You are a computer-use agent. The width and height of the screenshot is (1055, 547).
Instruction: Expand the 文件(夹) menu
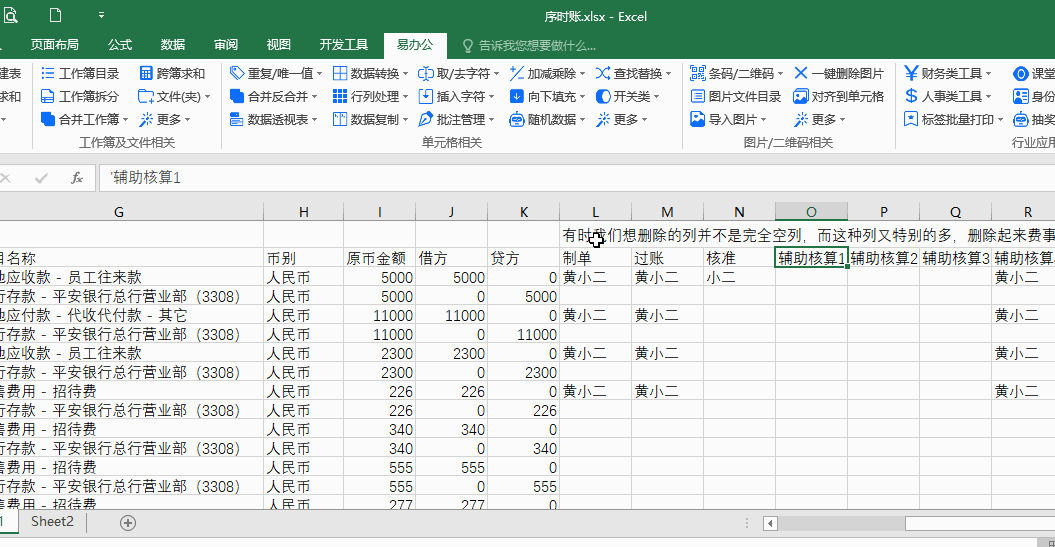click(x=174, y=96)
